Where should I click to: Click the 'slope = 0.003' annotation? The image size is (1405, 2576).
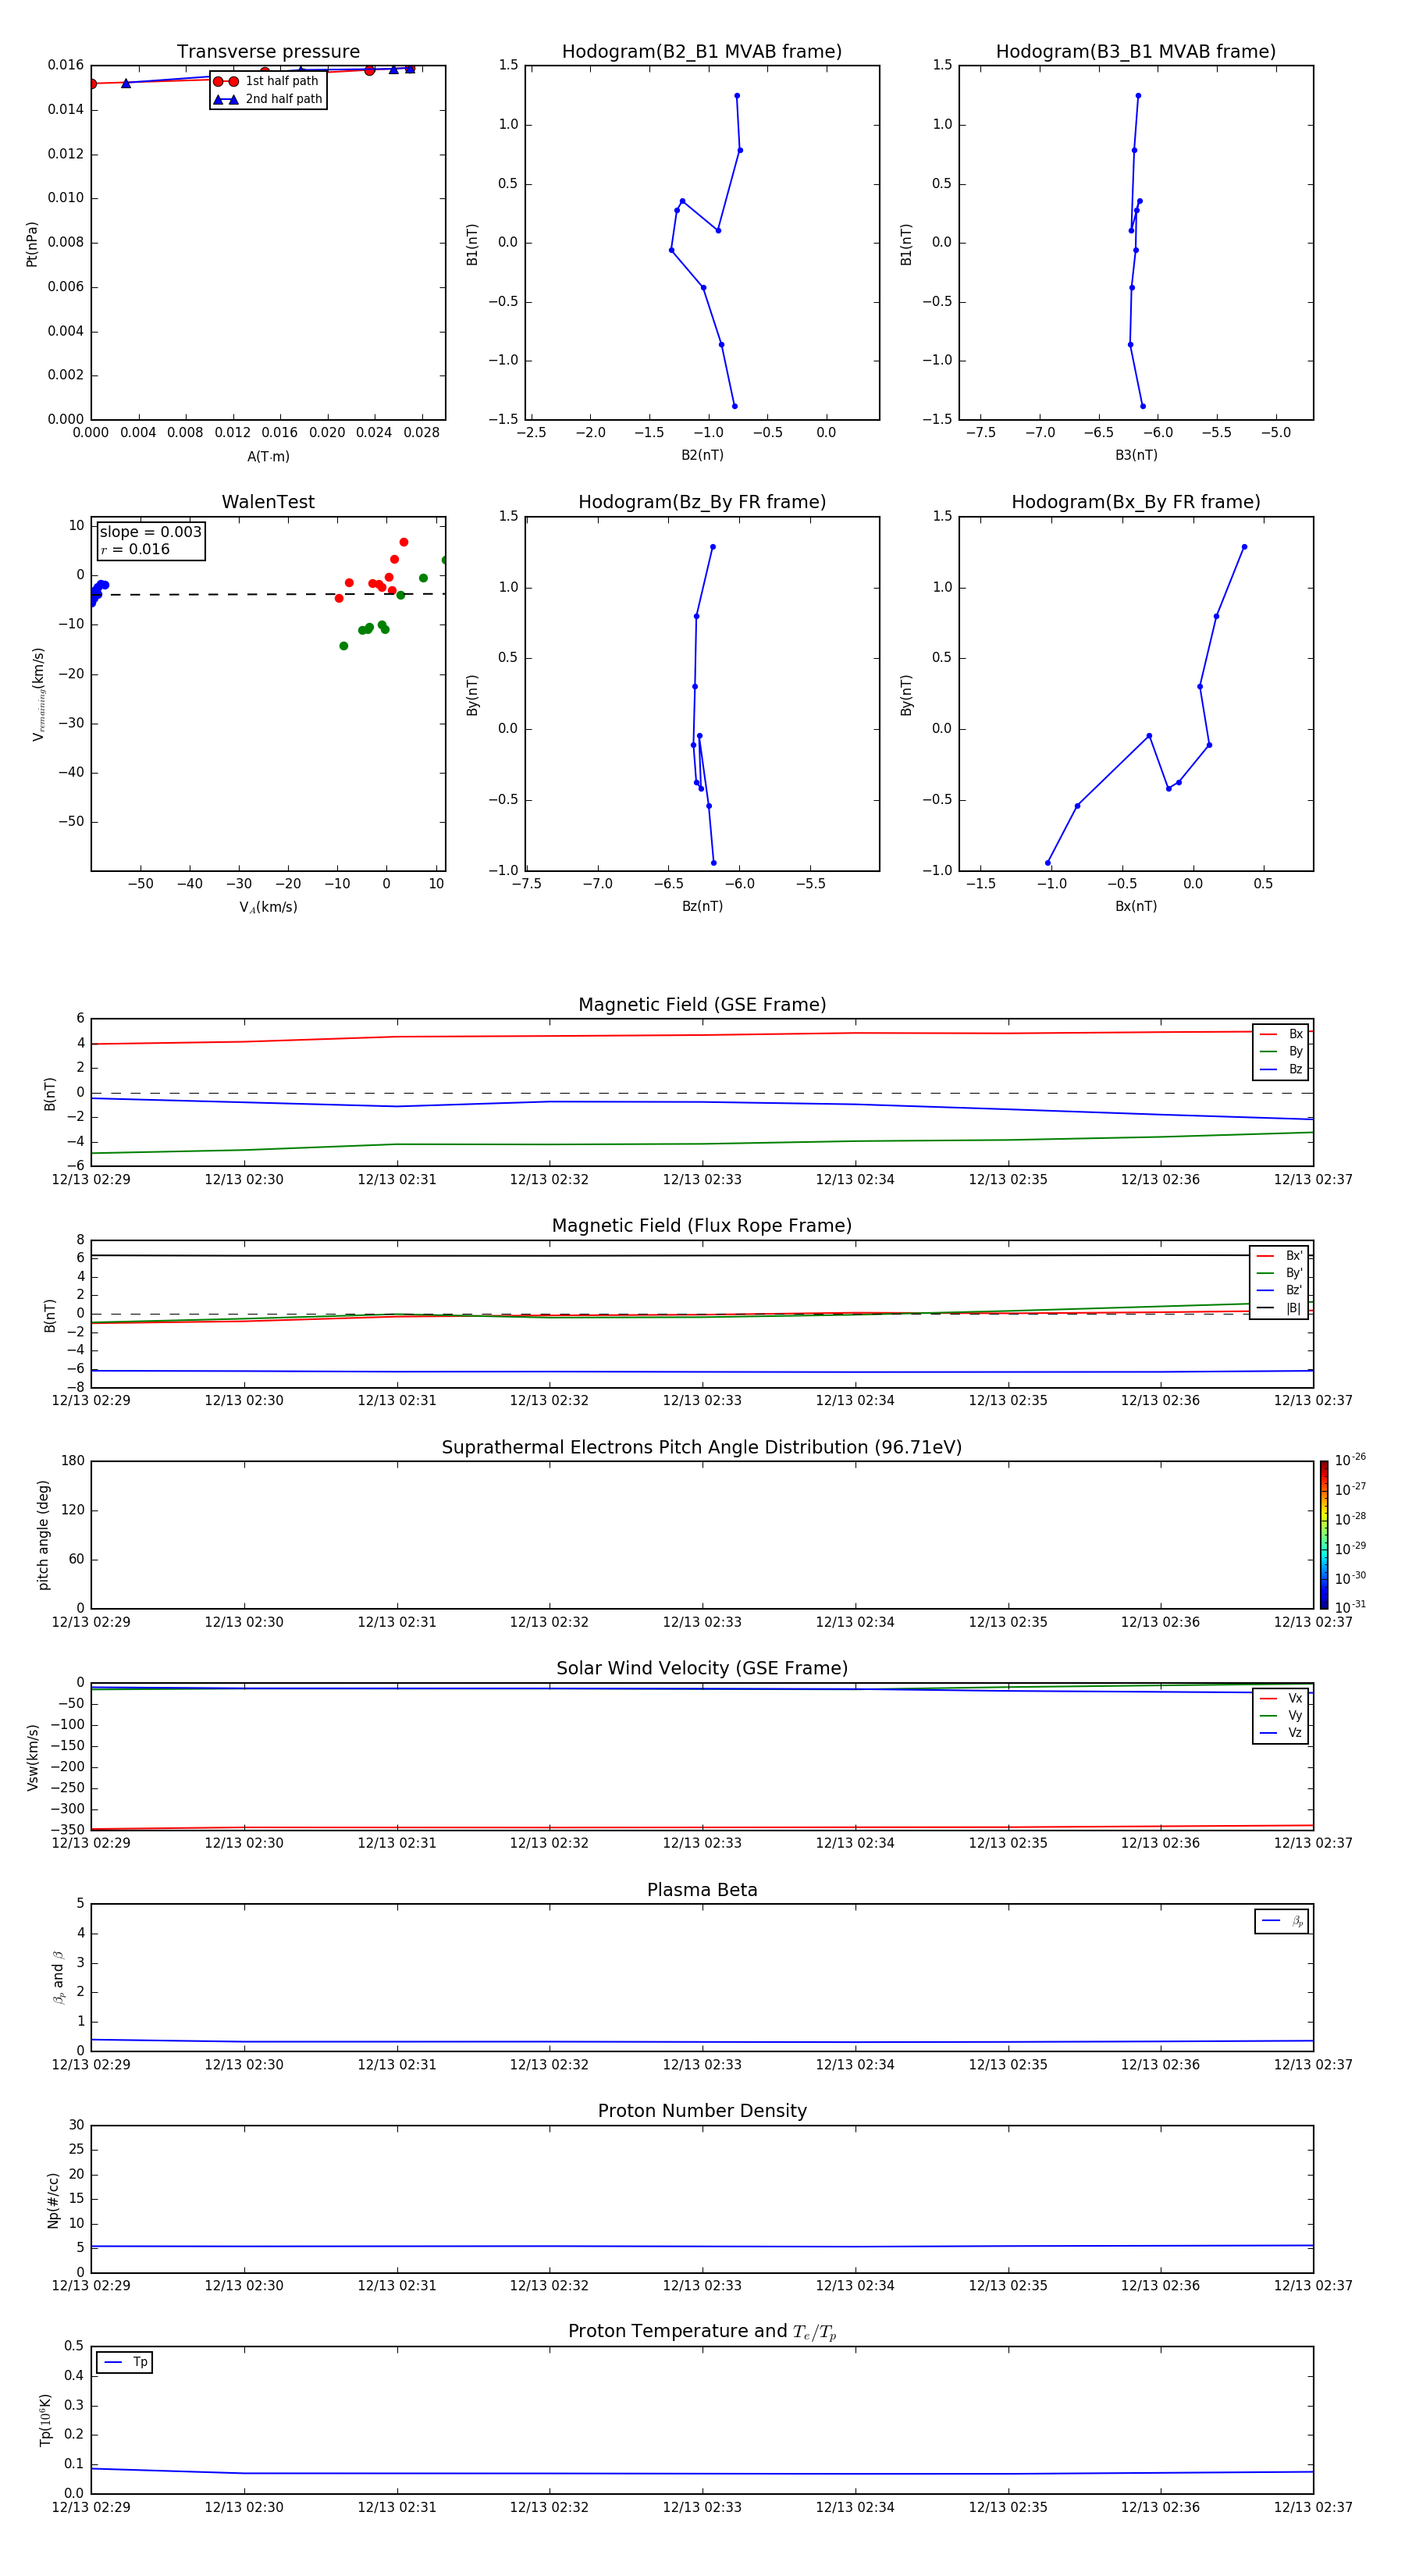click(150, 532)
